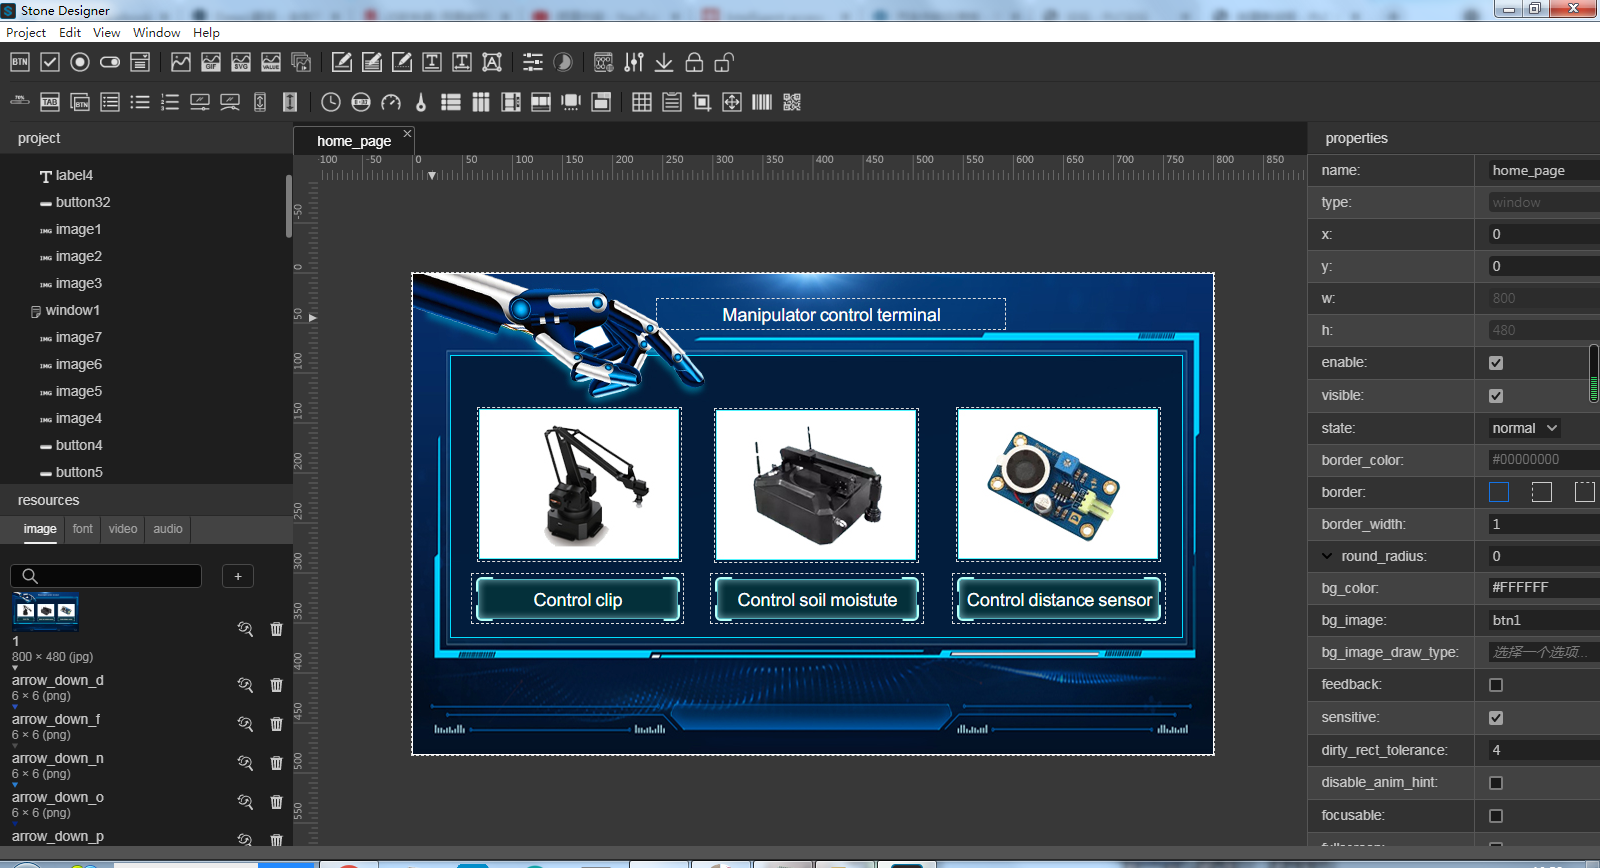Click the download arrow icon
This screenshot has width=1600, height=868.
tap(664, 62)
